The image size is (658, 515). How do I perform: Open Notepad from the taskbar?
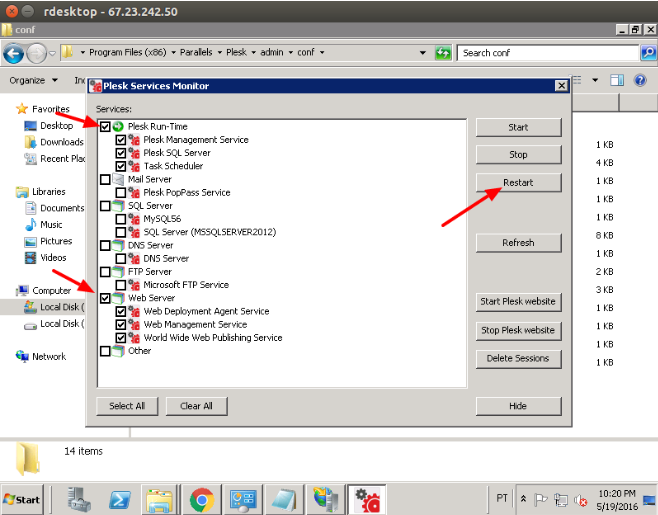(285, 499)
